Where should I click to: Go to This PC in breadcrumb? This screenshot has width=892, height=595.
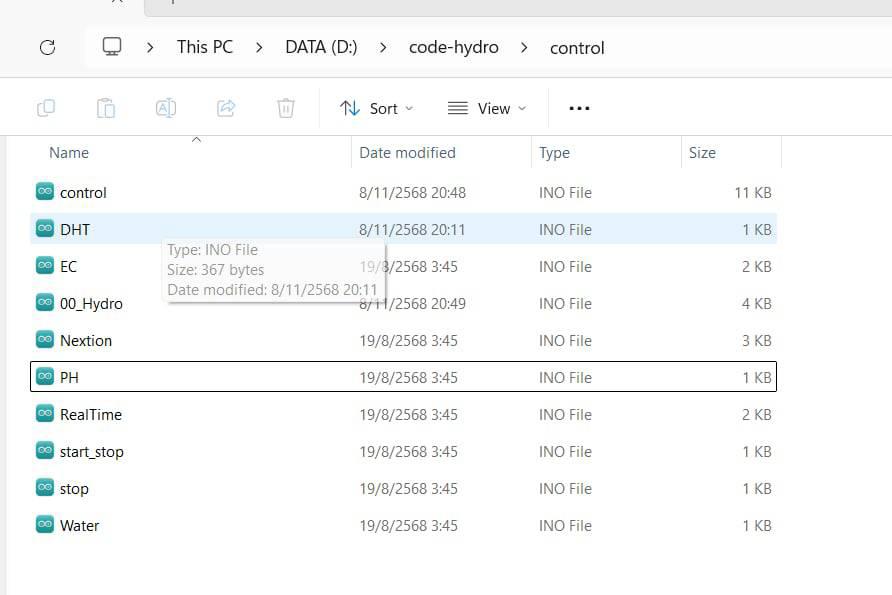pyautogui.click(x=204, y=47)
